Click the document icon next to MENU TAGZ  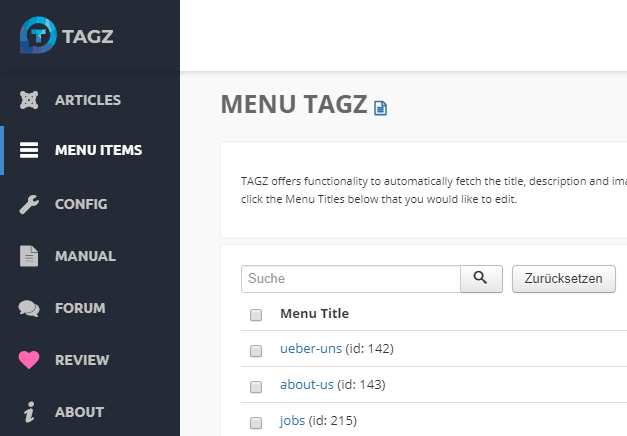click(380, 107)
